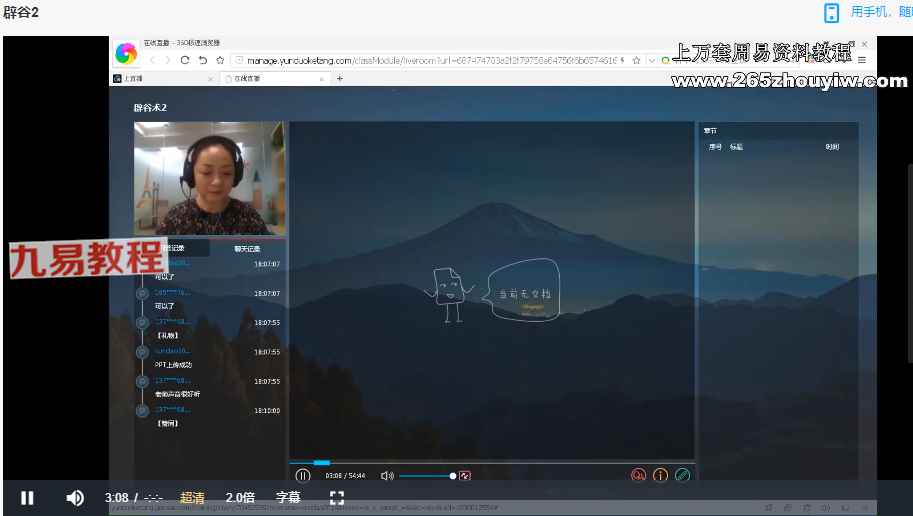The width and height of the screenshot is (913, 516).
Task: Click the red circular Q&A icon
Action: point(638,475)
